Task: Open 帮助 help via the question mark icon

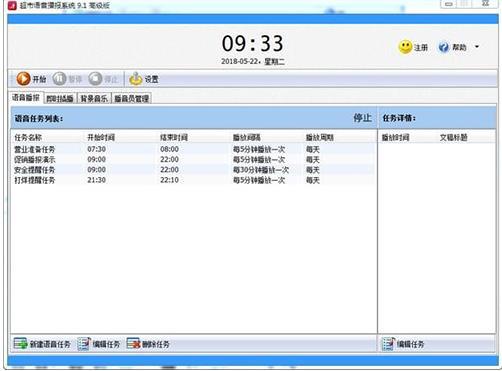Action: point(444,47)
